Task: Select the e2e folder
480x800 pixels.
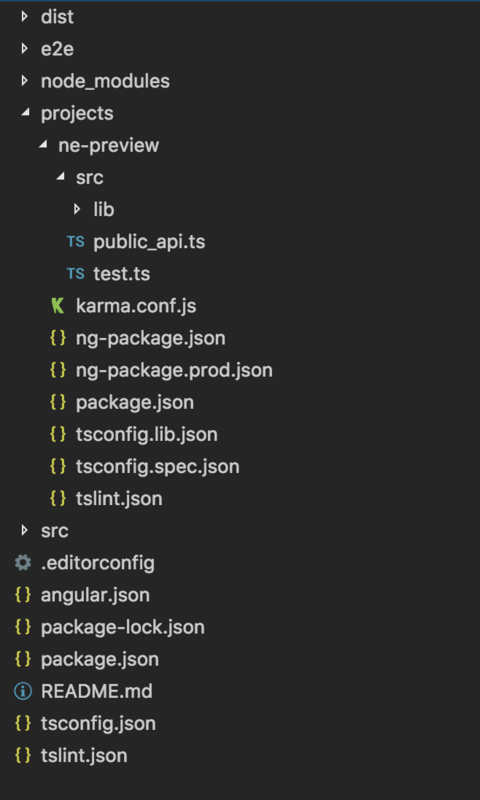Action: tap(57, 49)
